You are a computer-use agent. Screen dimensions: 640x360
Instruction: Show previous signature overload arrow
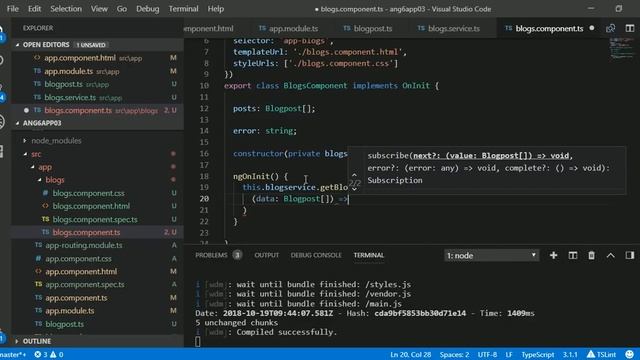[x=354, y=175]
